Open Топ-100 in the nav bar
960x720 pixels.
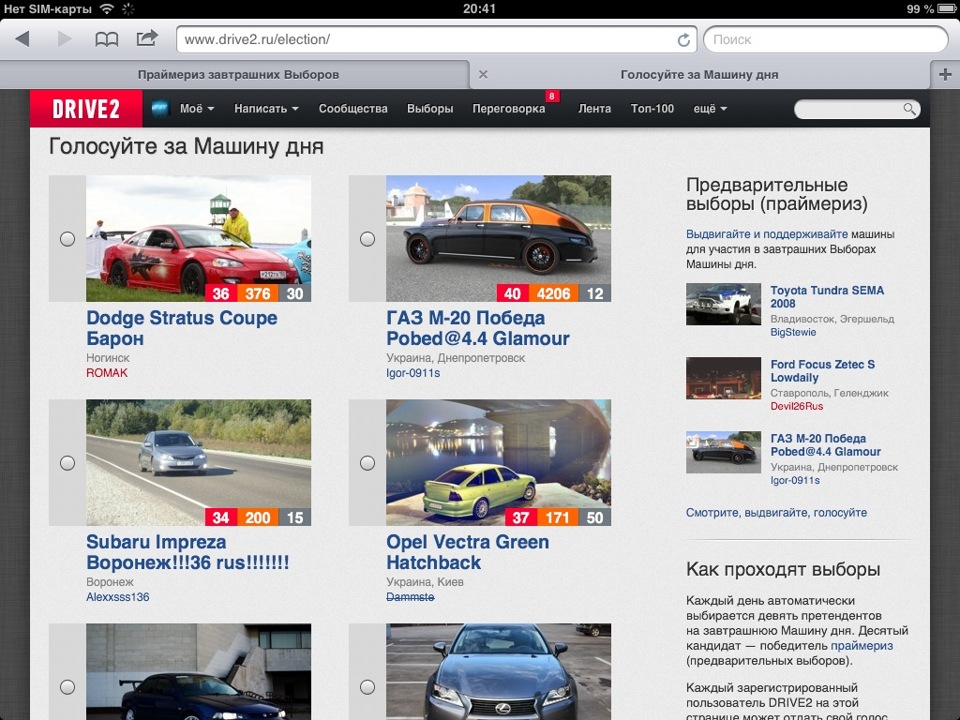click(x=652, y=109)
